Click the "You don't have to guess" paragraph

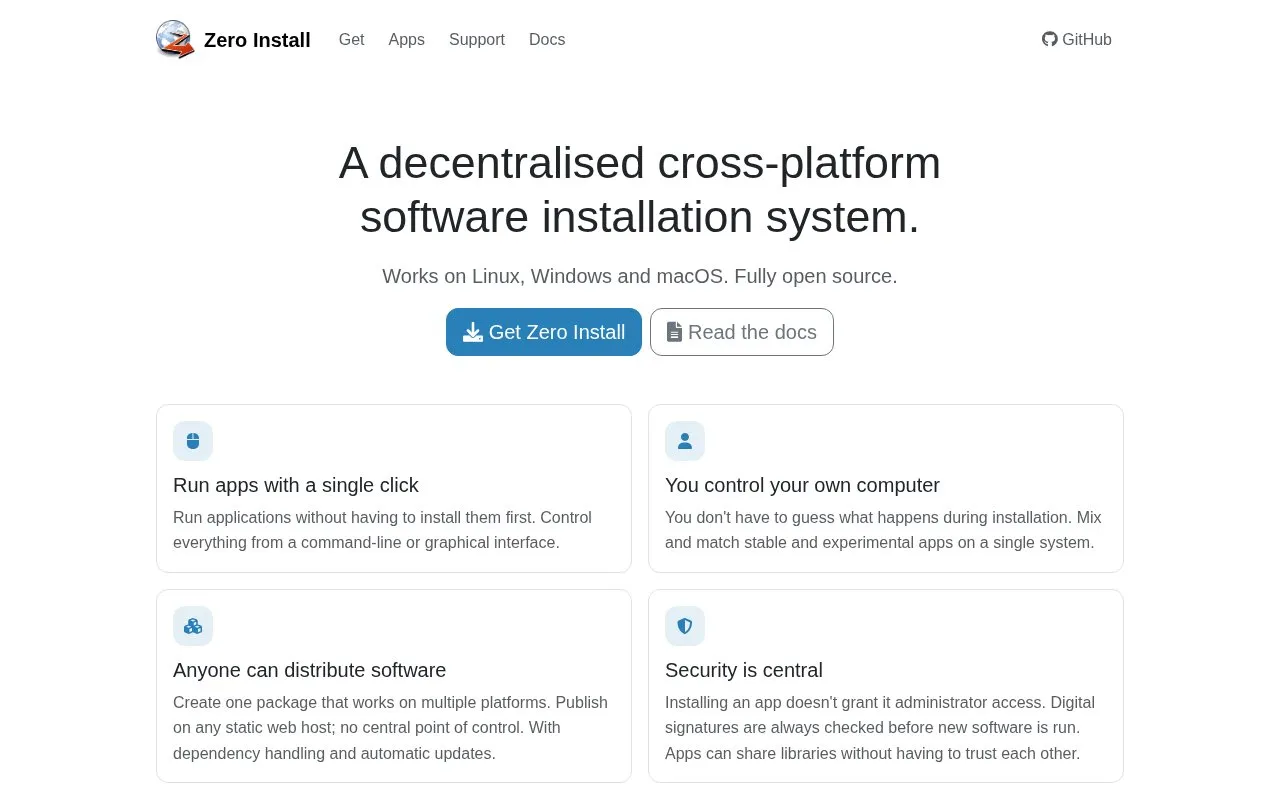(x=883, y=530)
